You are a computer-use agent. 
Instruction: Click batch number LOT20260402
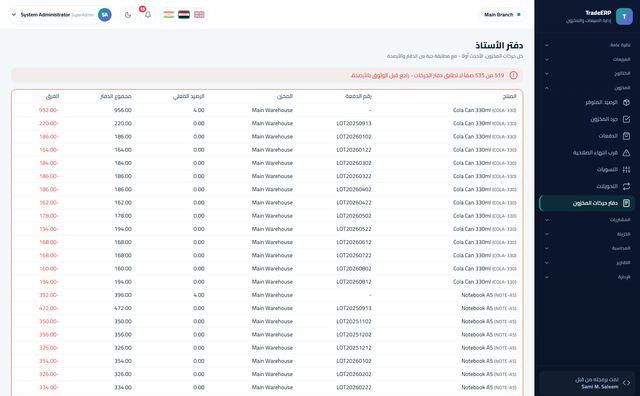coord(354,189)
